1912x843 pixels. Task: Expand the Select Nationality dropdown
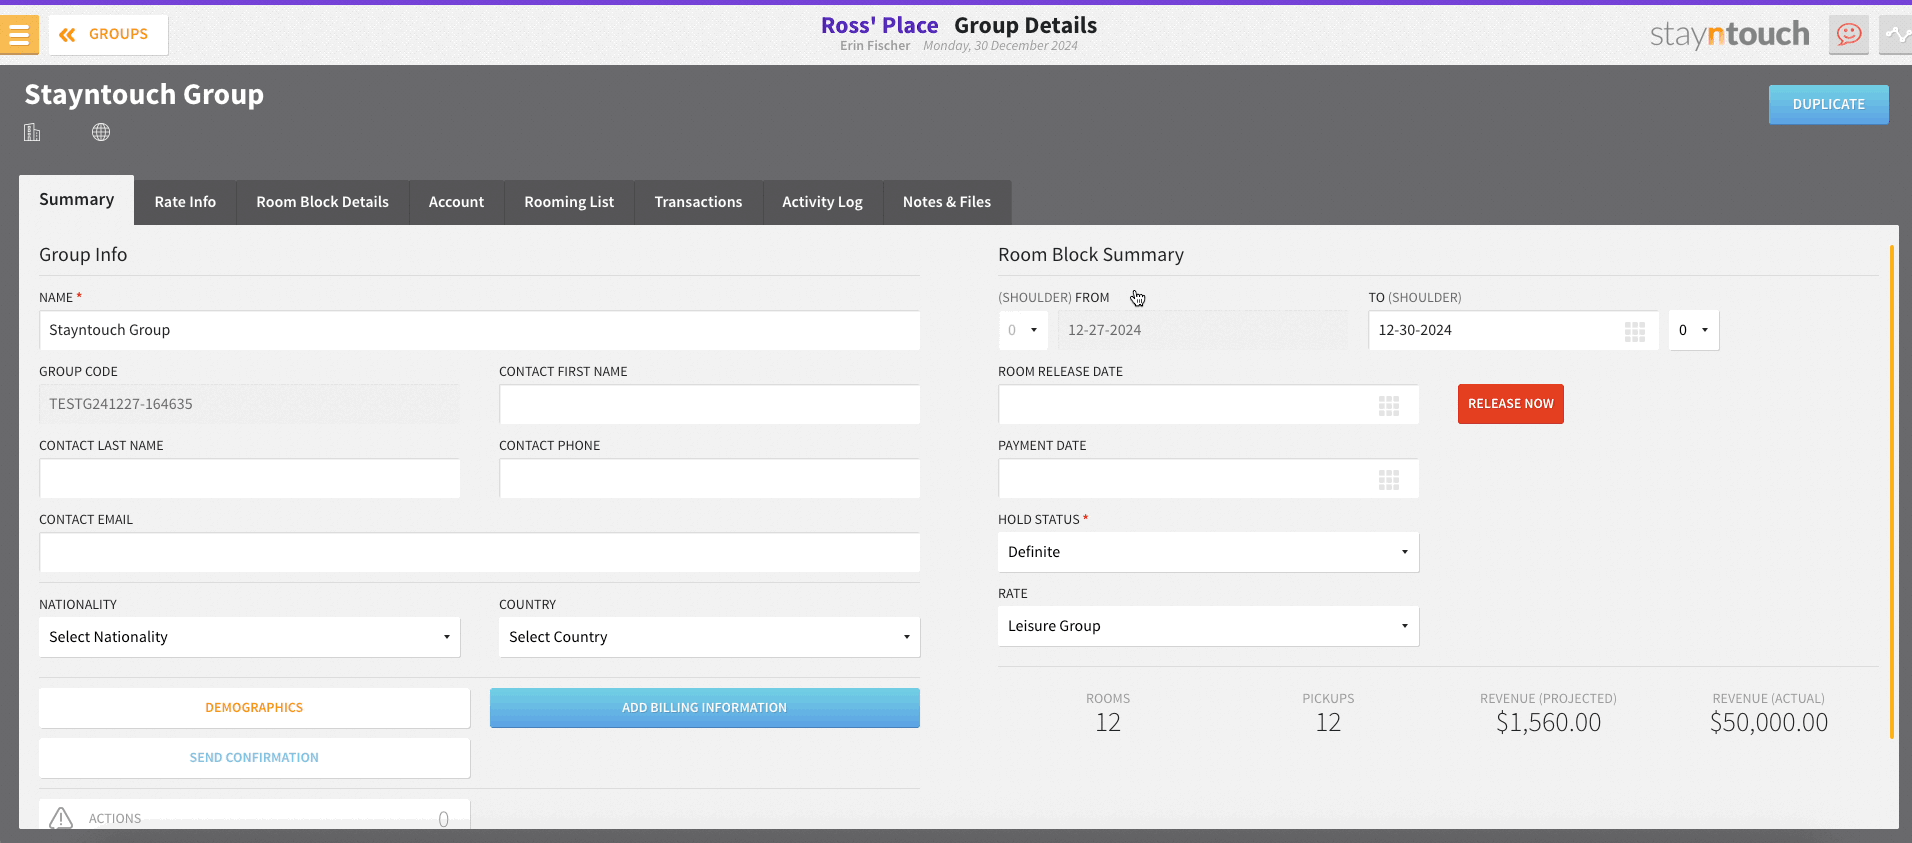249,637
